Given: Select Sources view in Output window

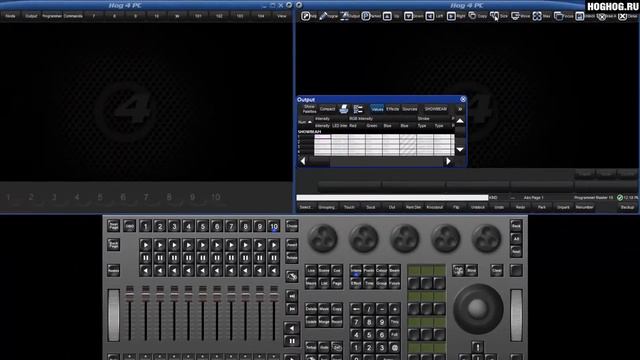Looking at the screenshot, I should [410, 109].
